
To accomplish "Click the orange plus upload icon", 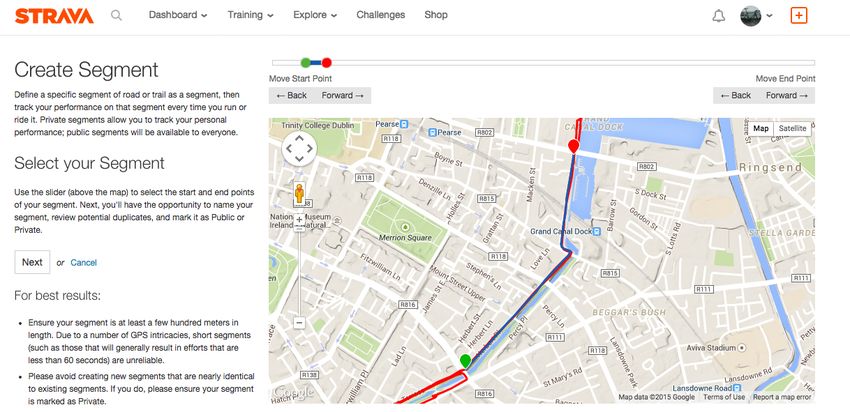I will pyautogui.click(x=799, y=15).
